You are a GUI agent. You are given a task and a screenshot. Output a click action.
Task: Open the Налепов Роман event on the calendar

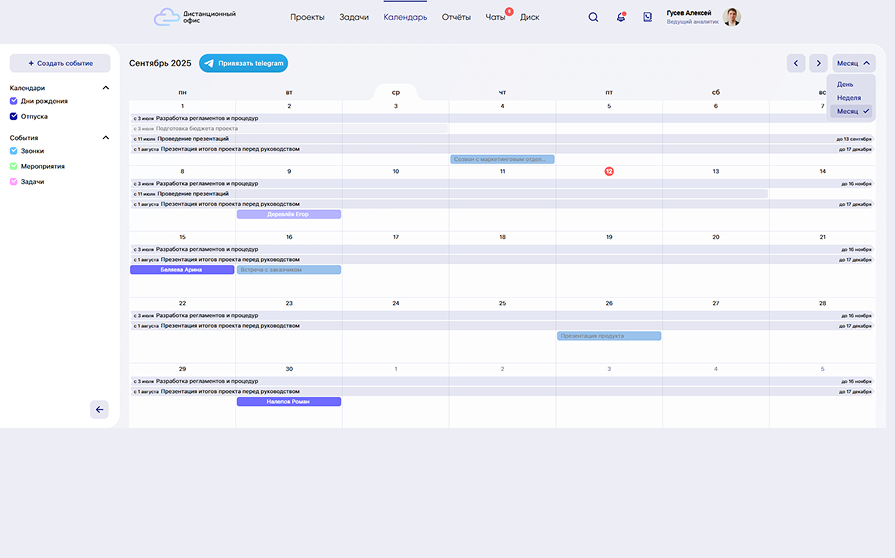(x=288, y=402)
